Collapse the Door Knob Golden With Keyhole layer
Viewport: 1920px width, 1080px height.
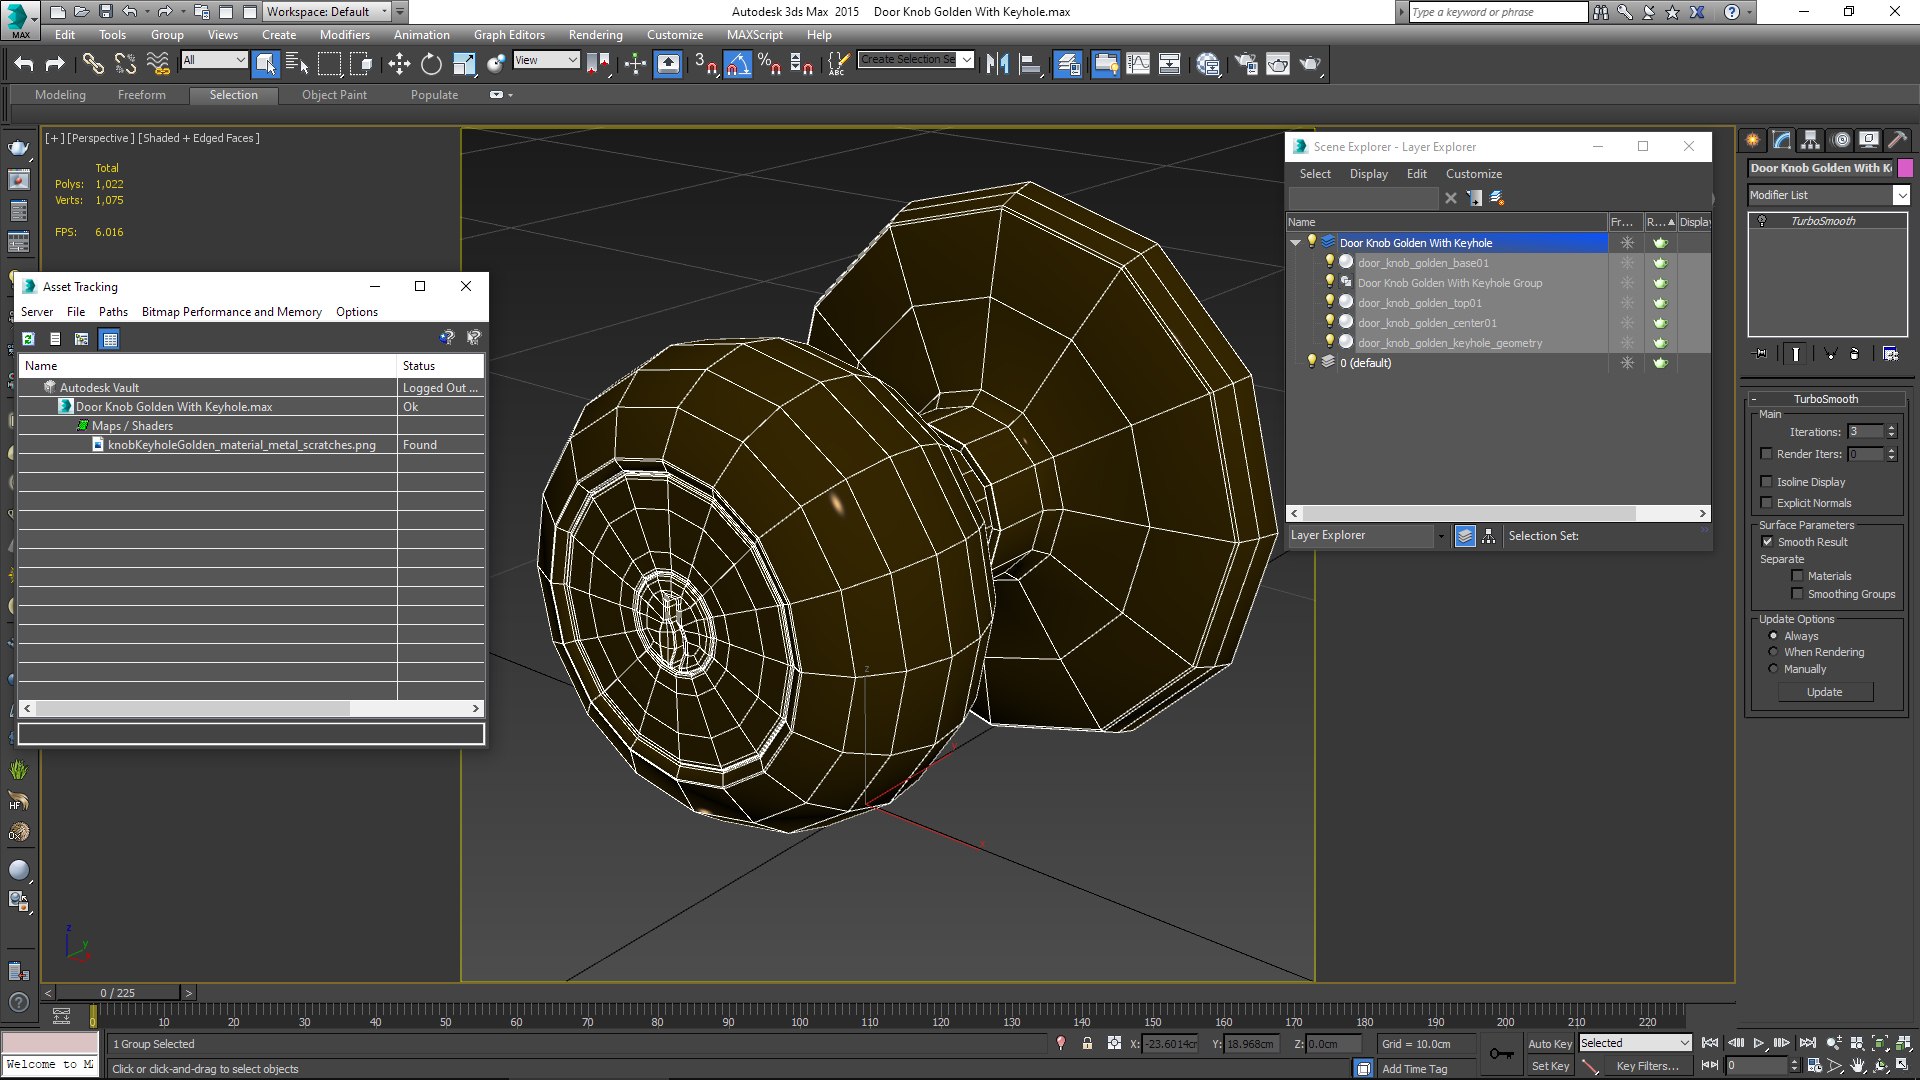pyautogui.click(x=1296, y=243)
